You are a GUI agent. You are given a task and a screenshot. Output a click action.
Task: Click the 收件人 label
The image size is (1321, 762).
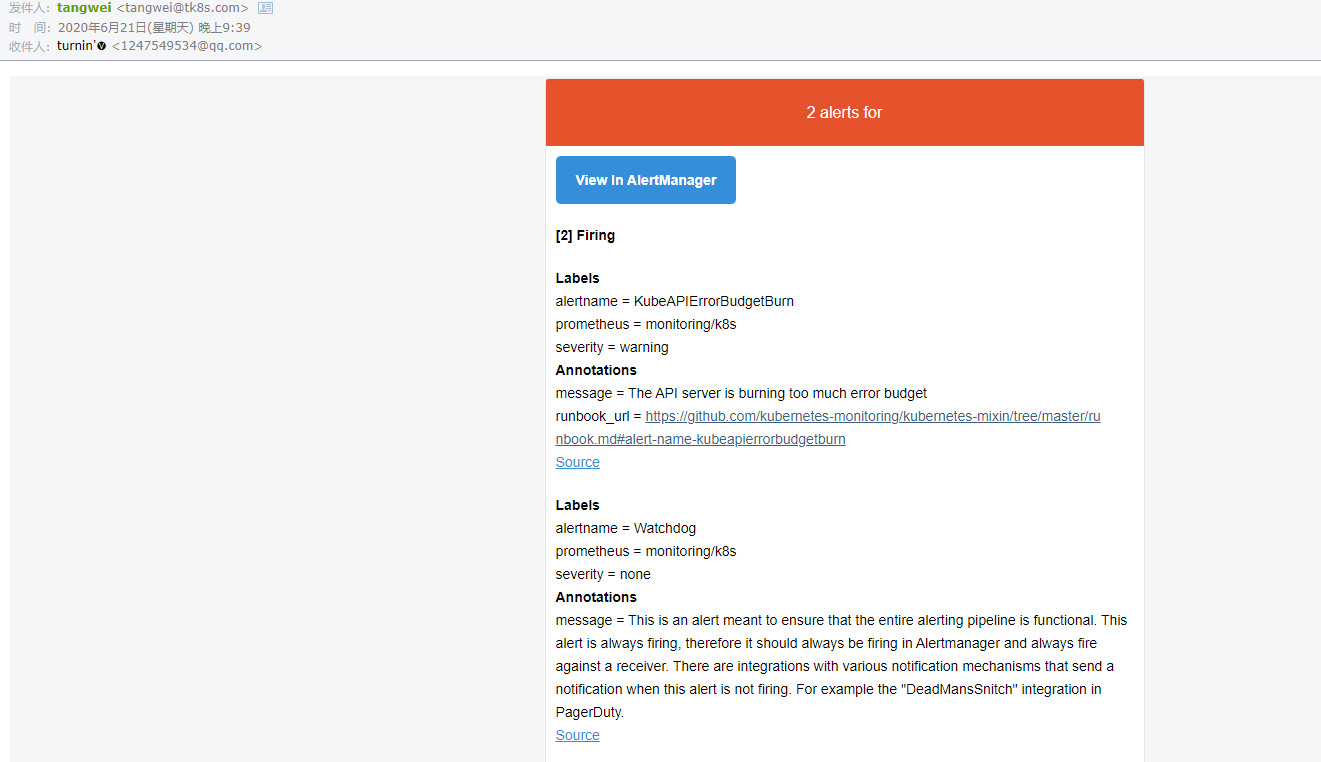(30, 46)
